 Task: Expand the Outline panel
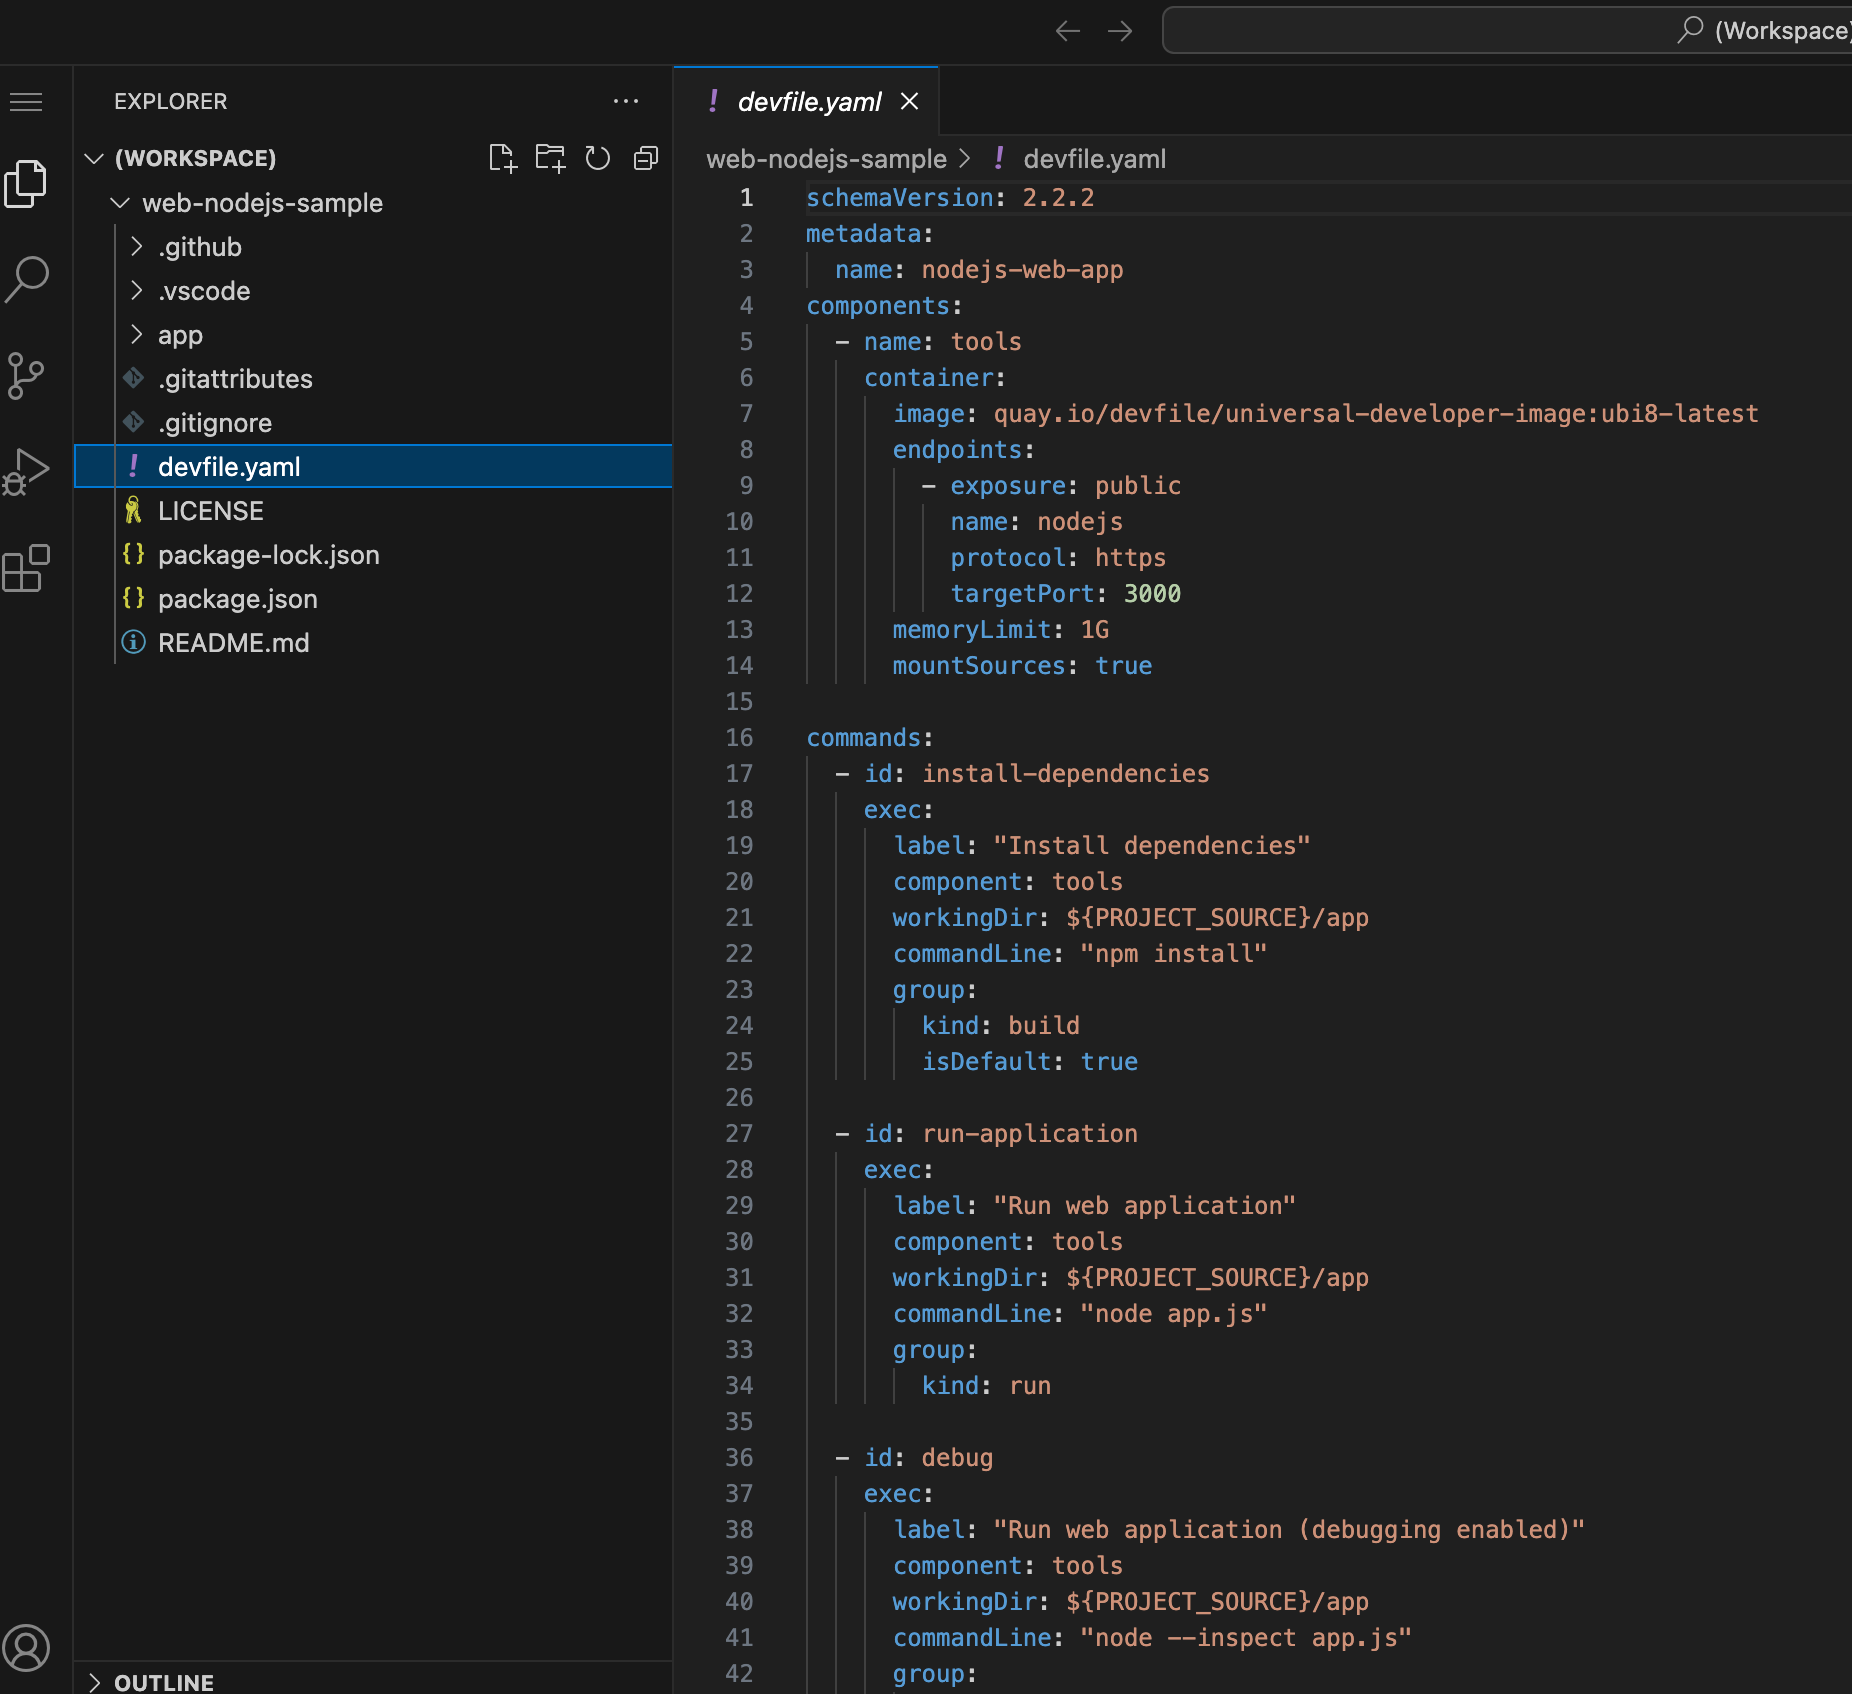(164, 1682)
